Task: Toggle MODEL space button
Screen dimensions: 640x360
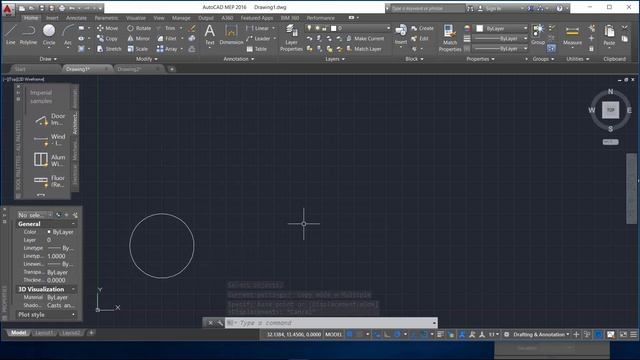Action: 333,334
